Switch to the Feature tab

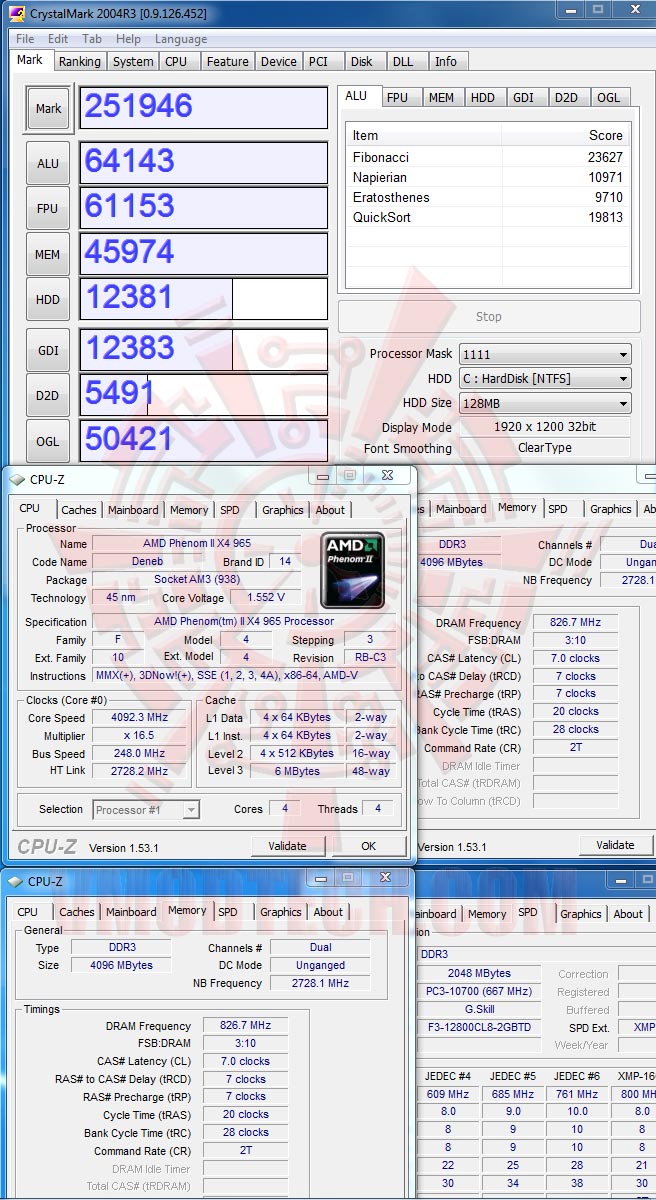227,61
